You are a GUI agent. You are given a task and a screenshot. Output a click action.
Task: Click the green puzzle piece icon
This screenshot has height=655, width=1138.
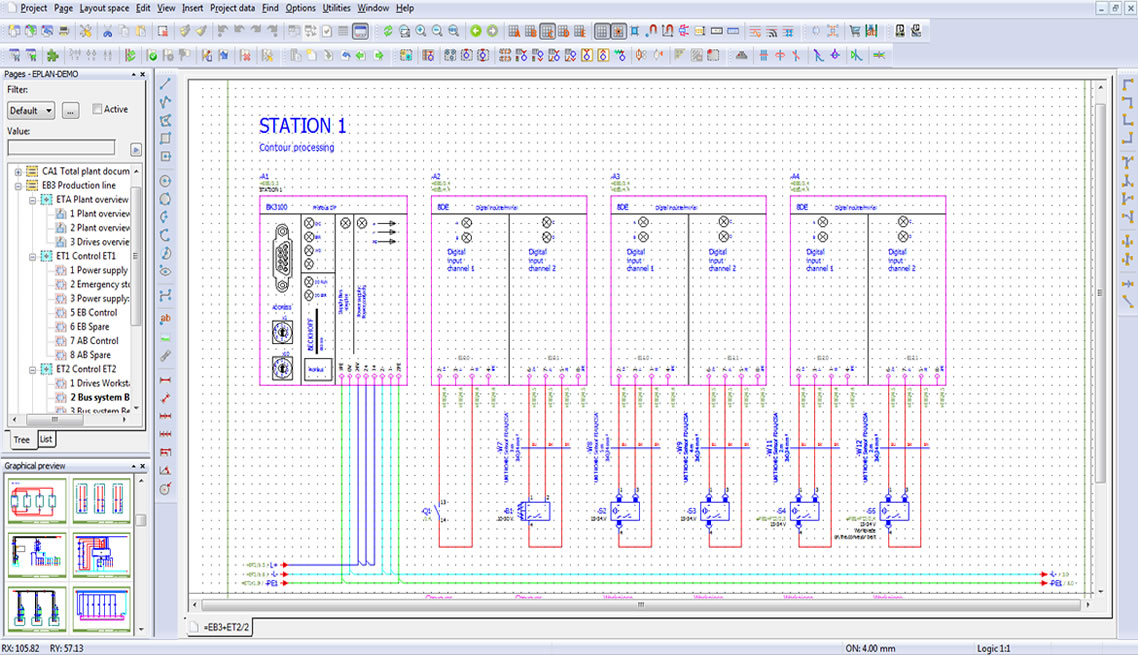52,55
